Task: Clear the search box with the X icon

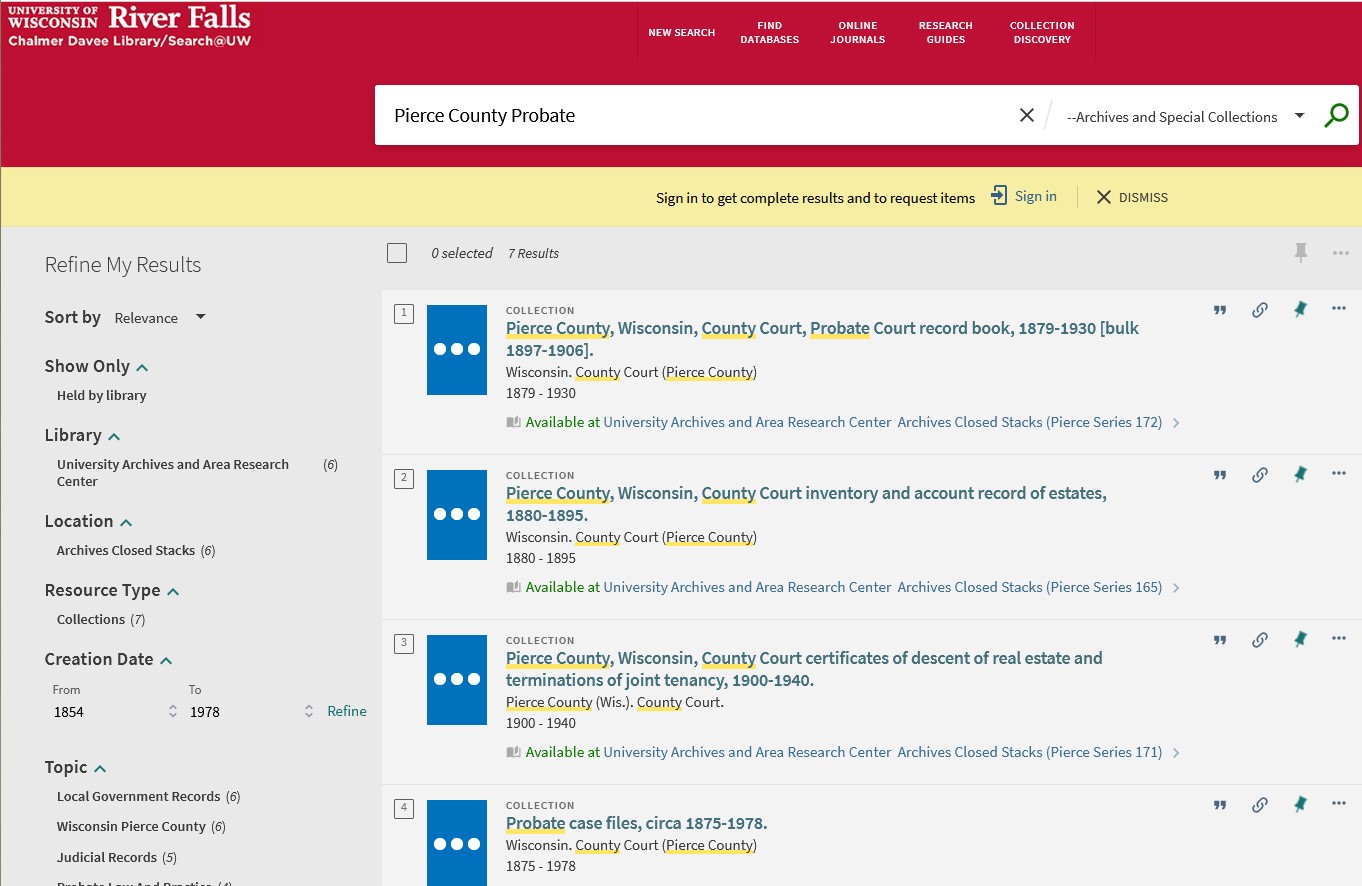Action: point(1026,116)
